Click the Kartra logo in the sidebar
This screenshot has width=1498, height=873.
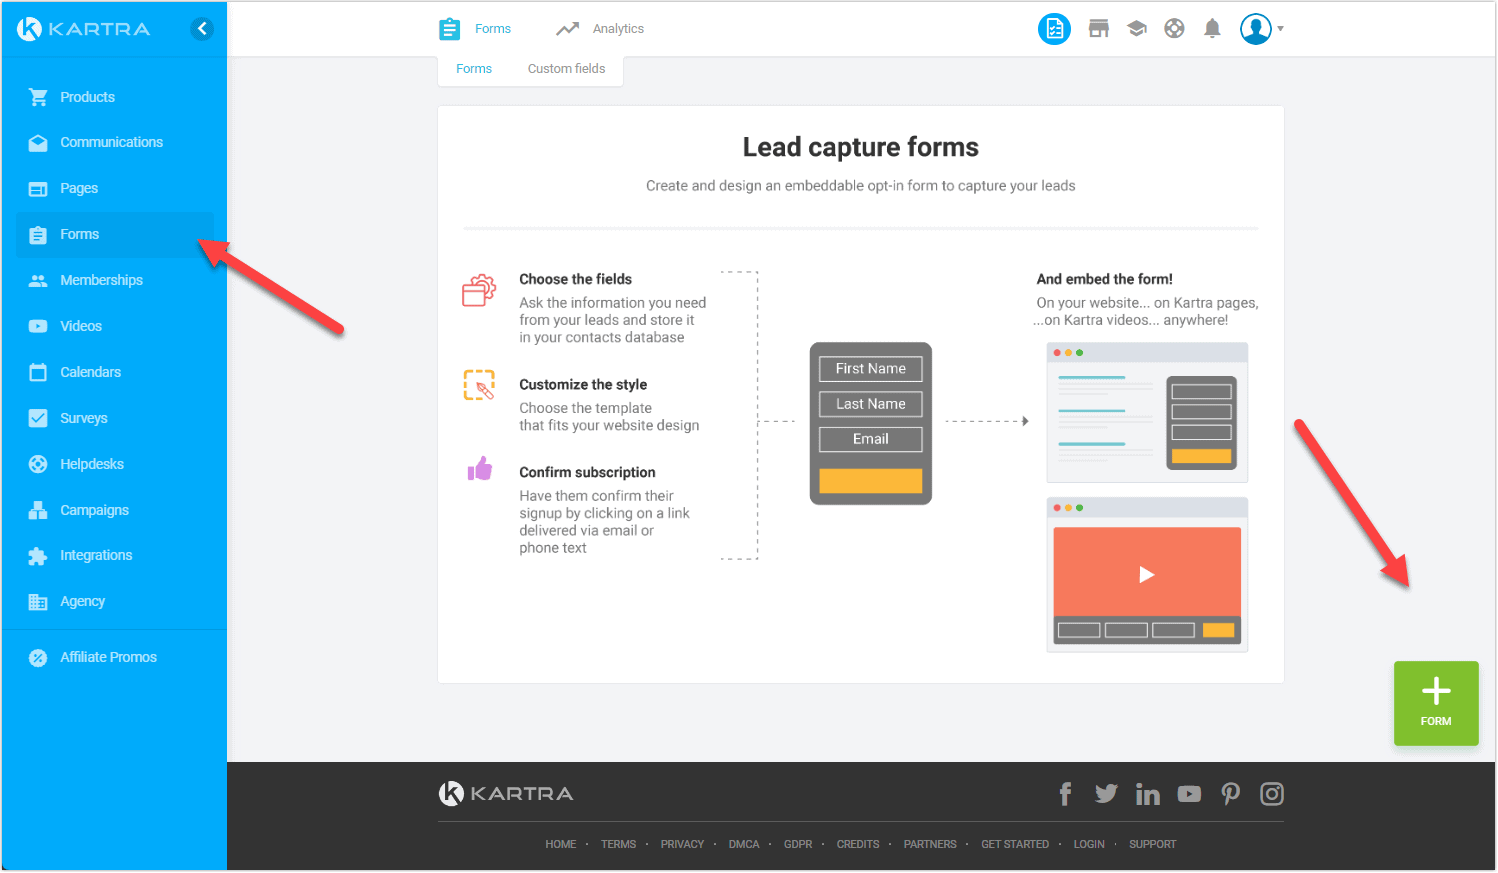pos(84,29)
